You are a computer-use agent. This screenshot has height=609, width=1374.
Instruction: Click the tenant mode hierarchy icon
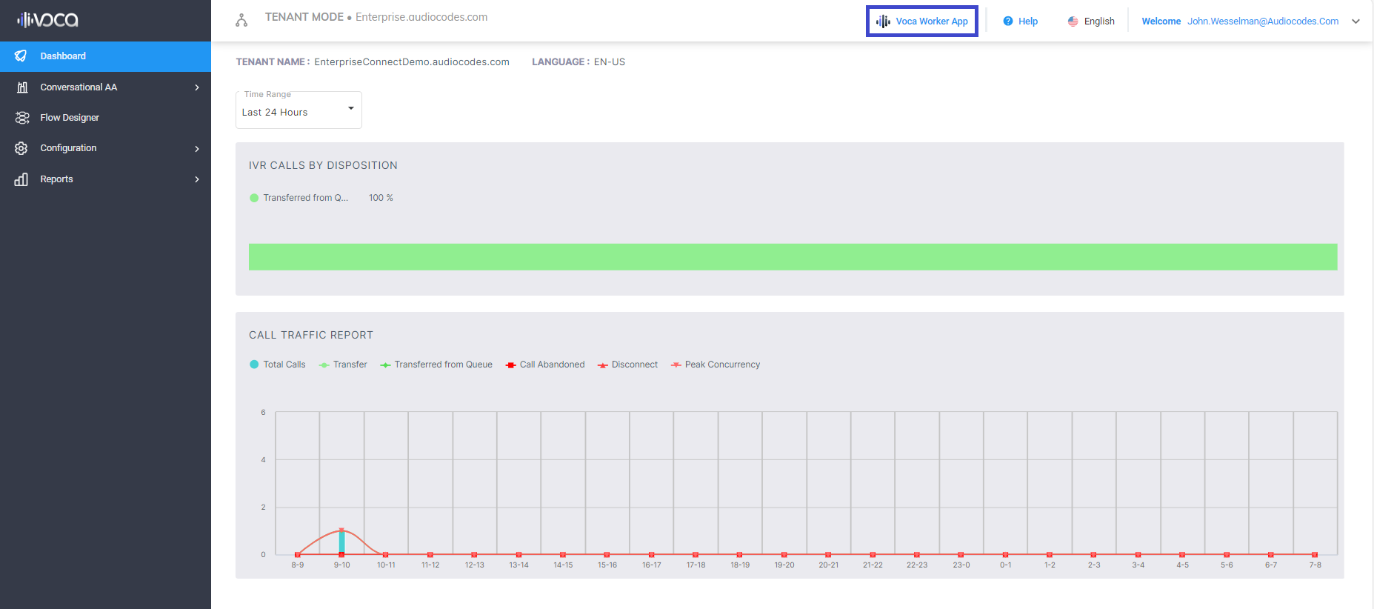[241, 20]
